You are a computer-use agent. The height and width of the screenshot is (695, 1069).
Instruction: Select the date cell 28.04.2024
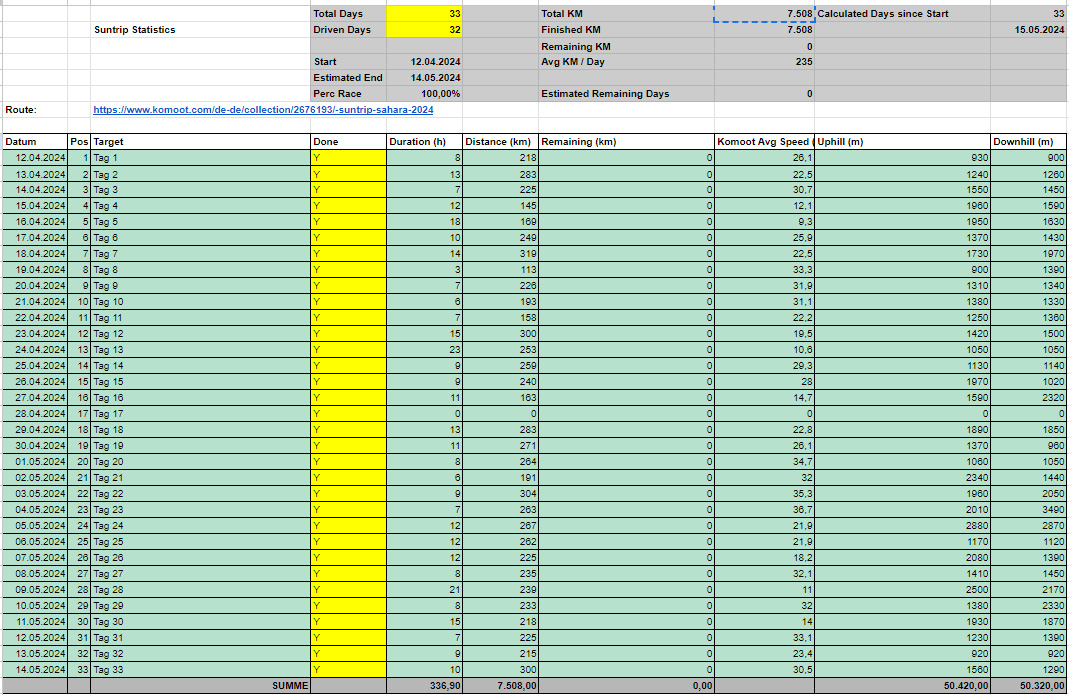click(x=34, y=414)
